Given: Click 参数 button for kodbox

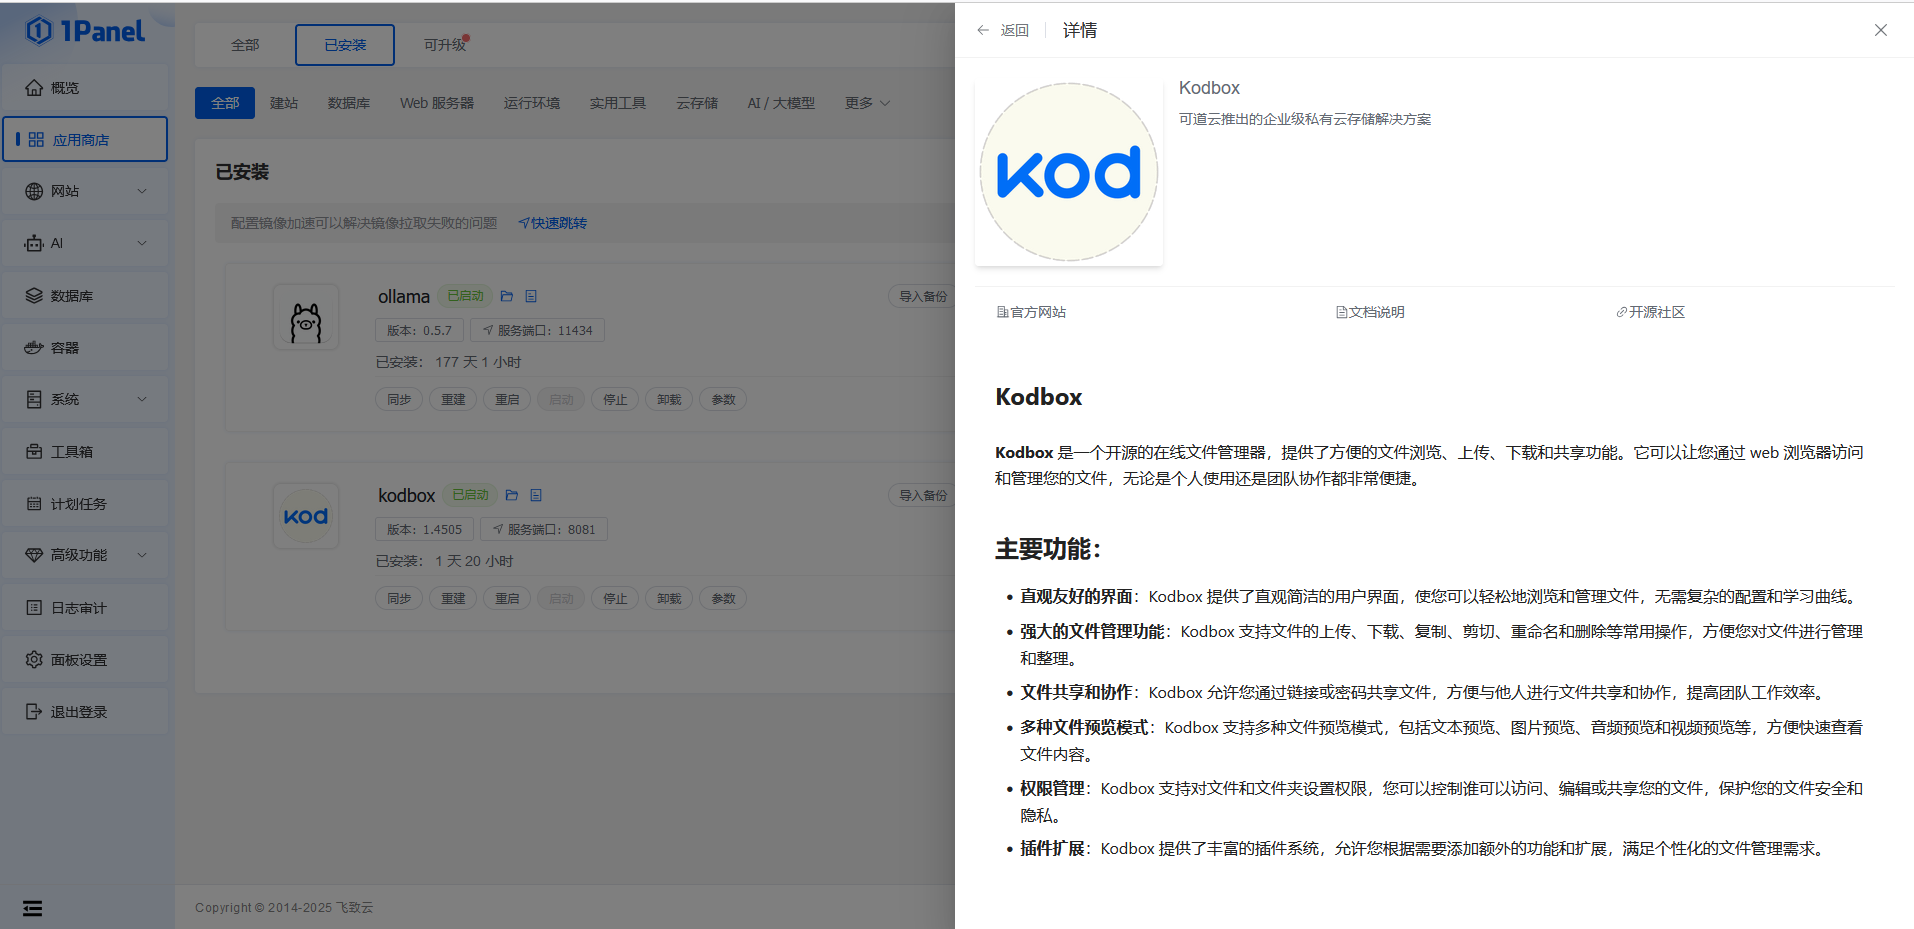Looking at the screenshot, I should pos(723,599).
